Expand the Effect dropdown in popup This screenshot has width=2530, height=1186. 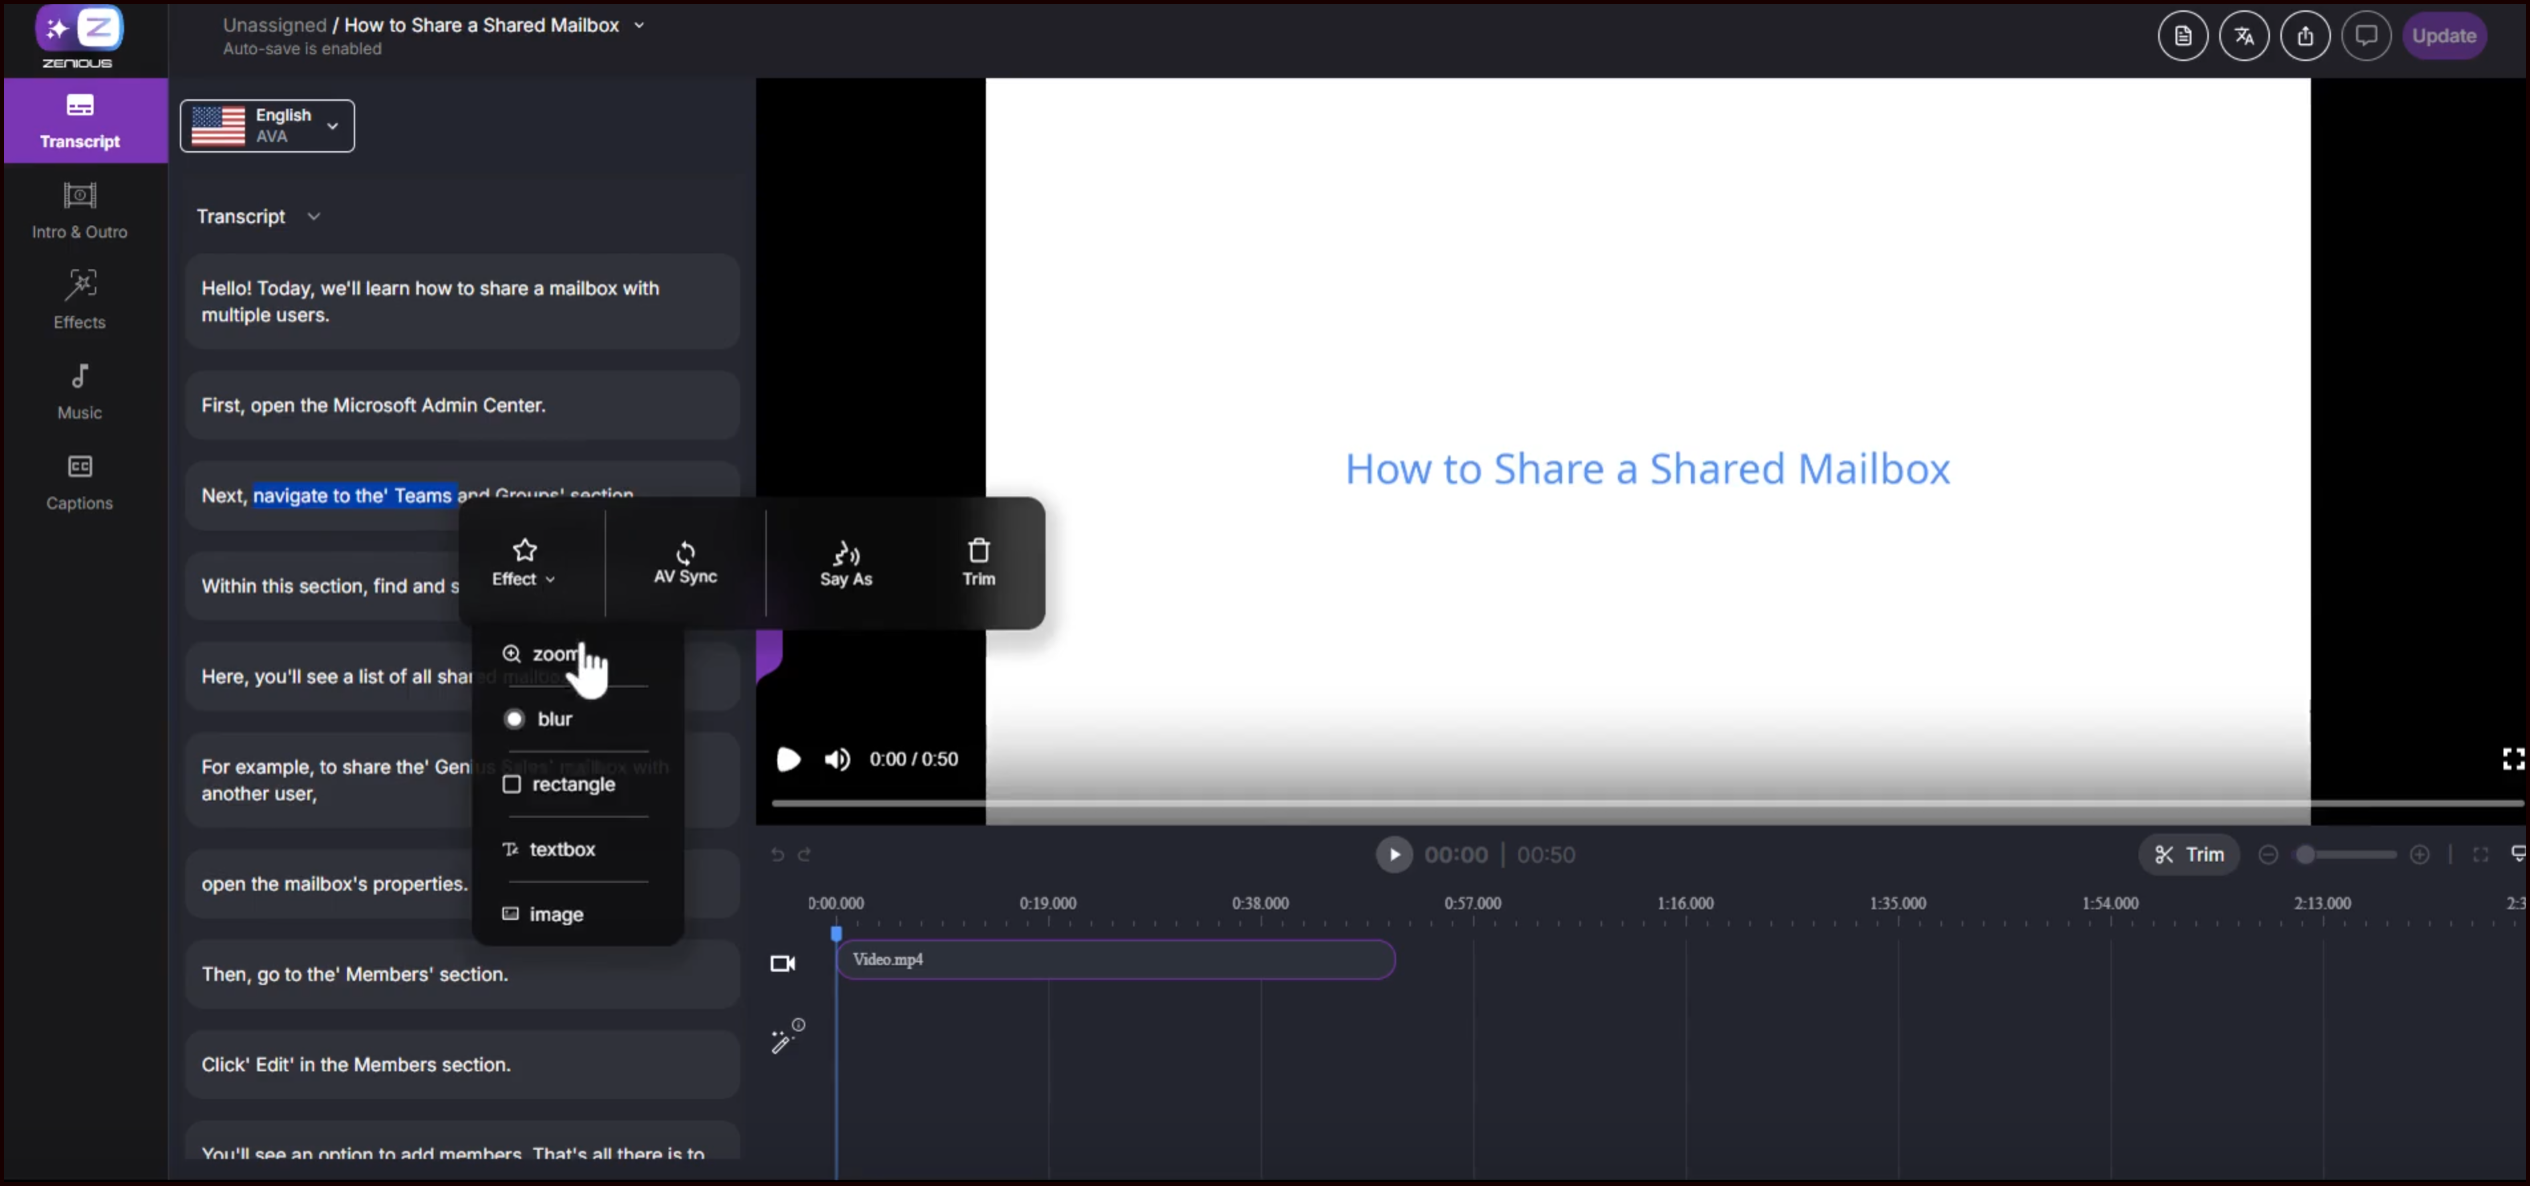point(523,563)
